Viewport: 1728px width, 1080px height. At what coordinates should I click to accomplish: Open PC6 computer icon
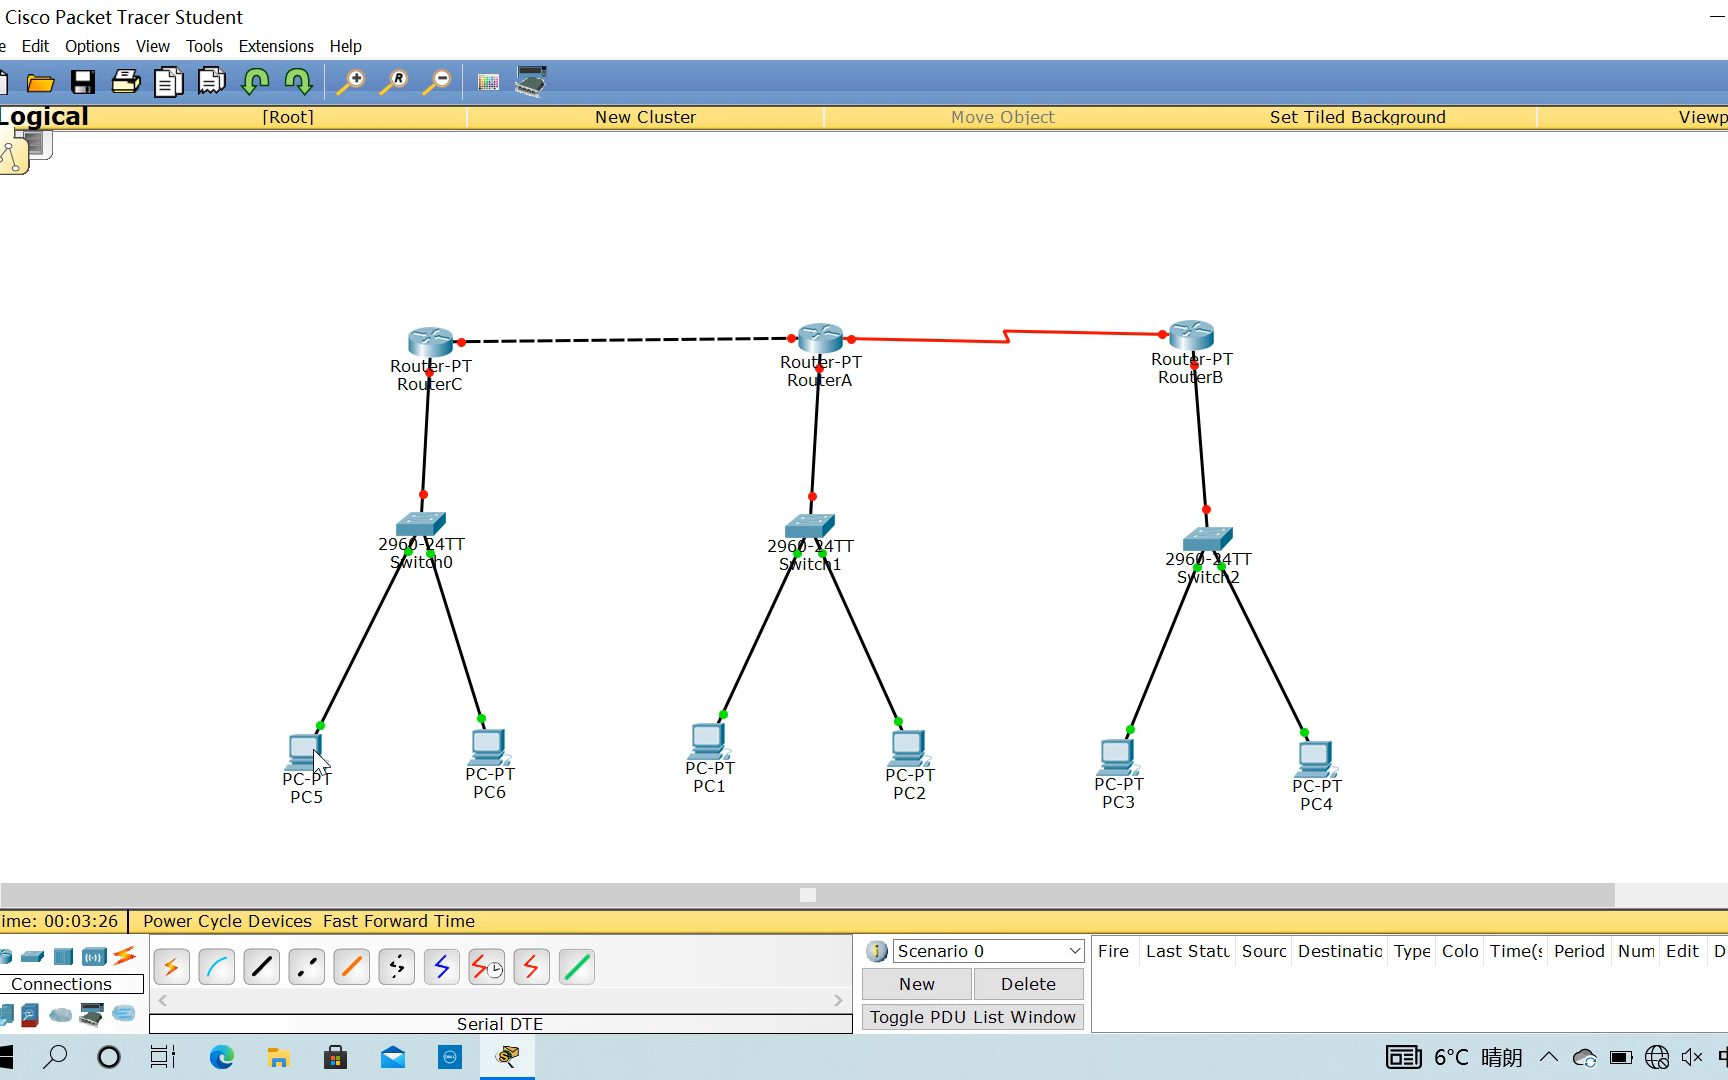pyautogui.click(x=489, y=748)
